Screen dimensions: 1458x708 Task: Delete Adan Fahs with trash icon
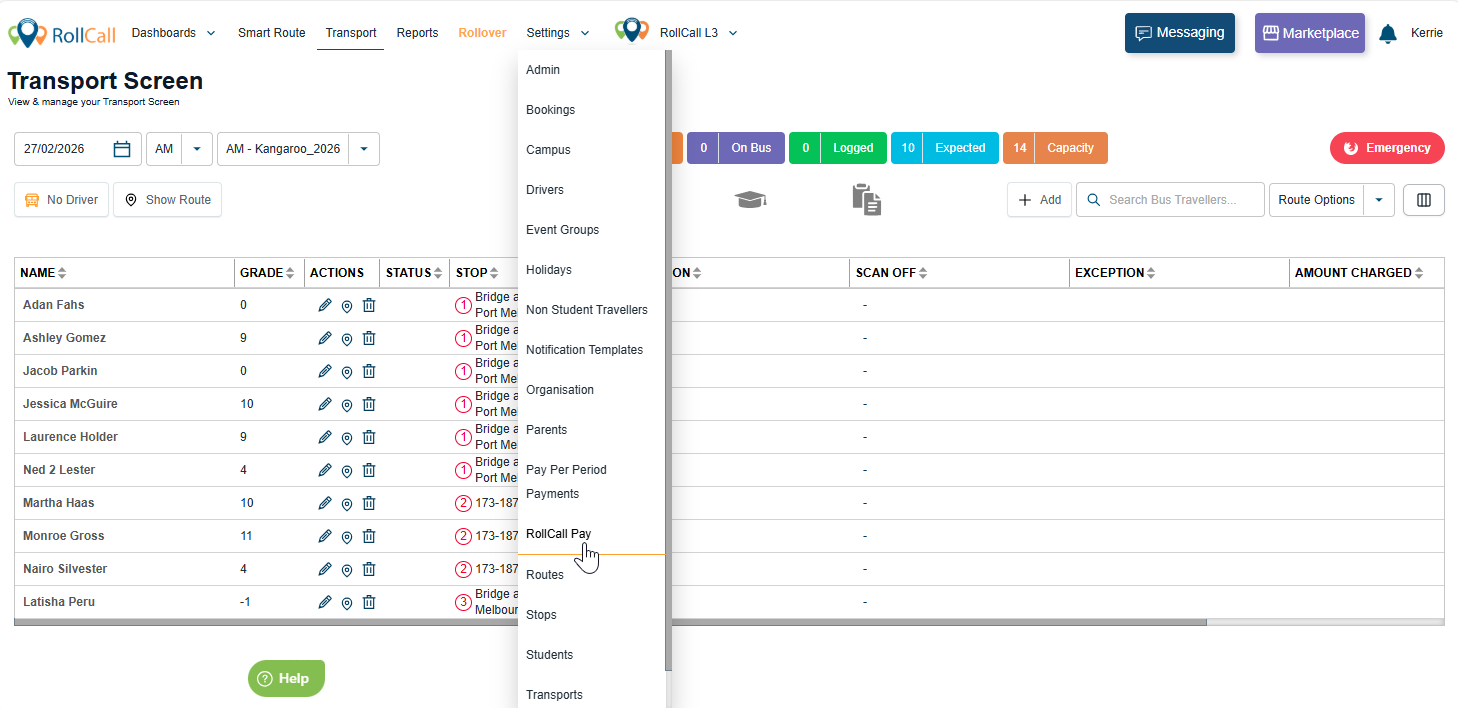[369, 305]
